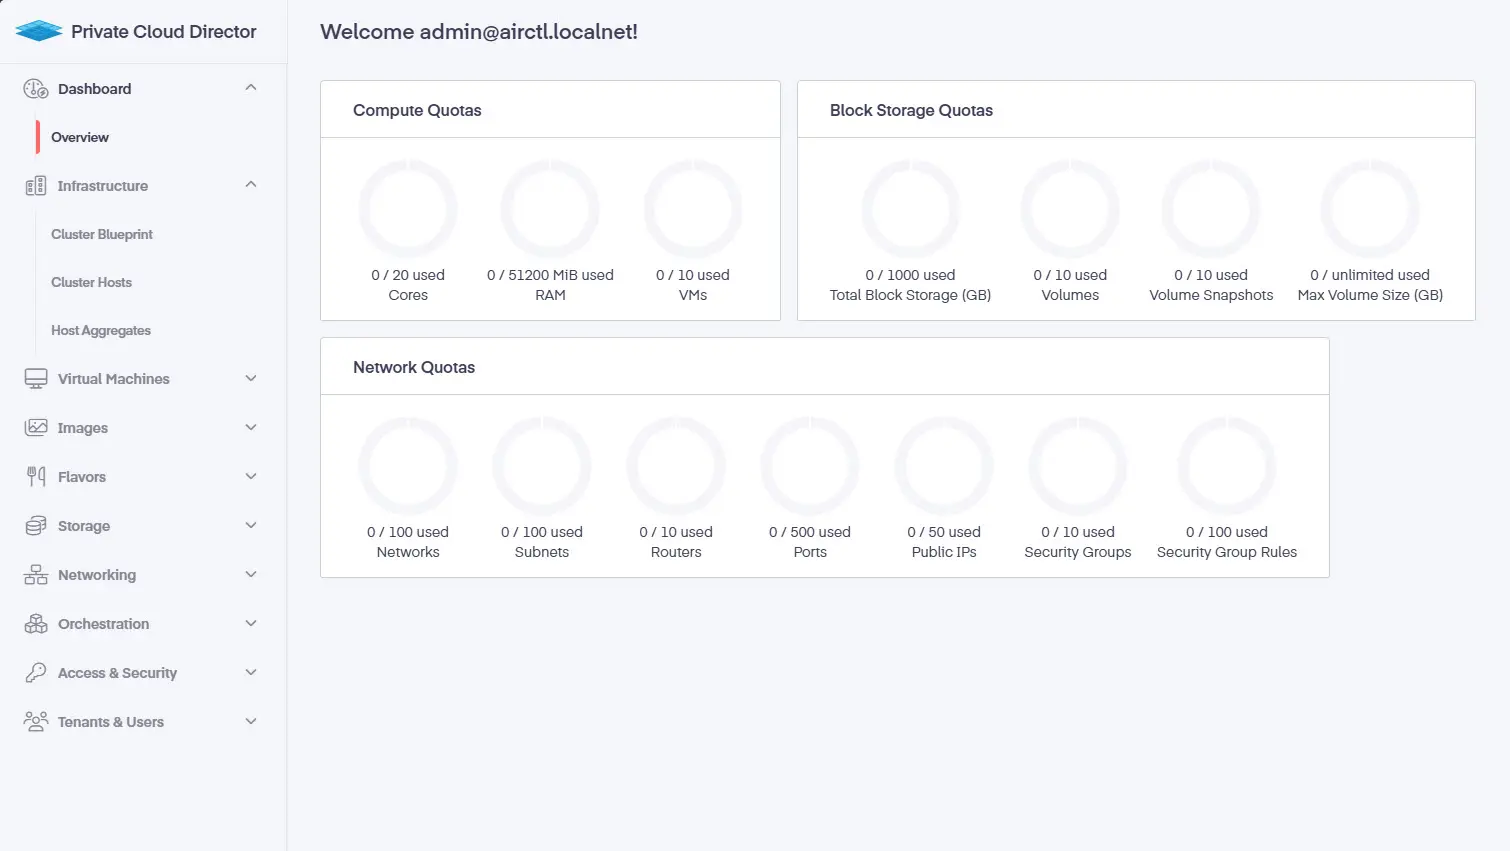
Task: Open the Virtual Machines menu label
Action: [114, 379]
